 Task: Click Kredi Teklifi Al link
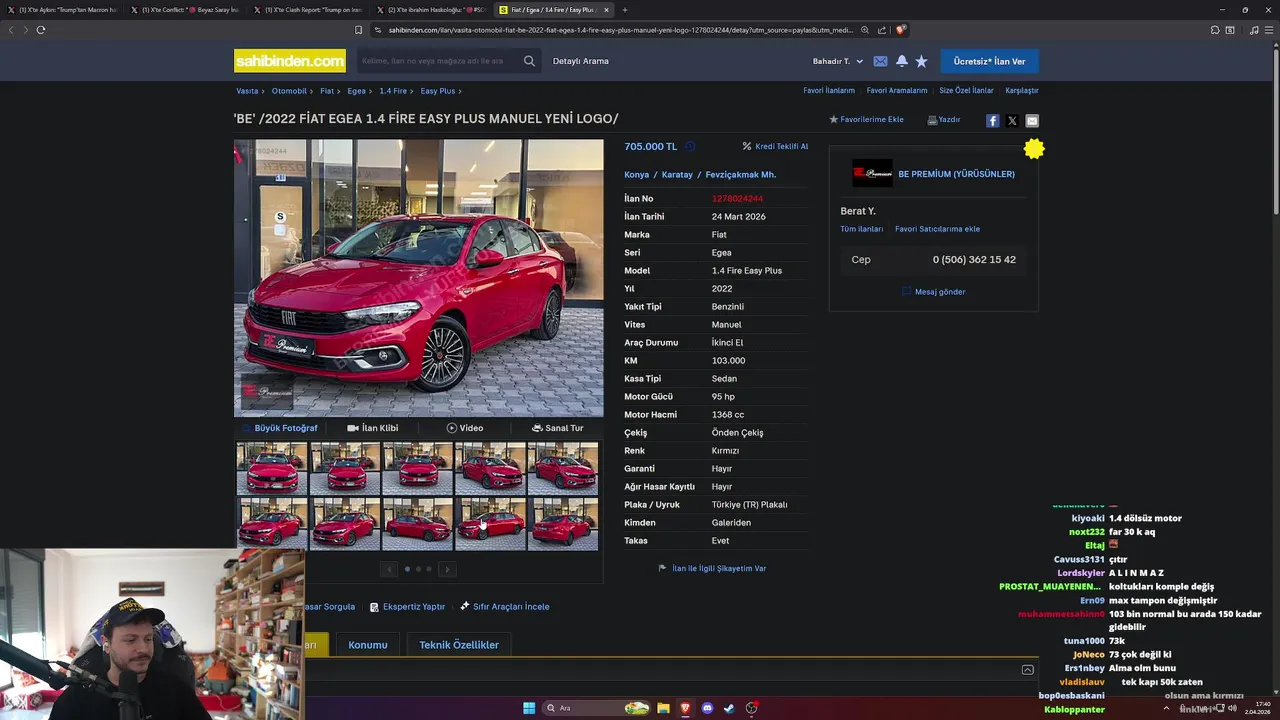pyautogui.click(x=775, y=146)
